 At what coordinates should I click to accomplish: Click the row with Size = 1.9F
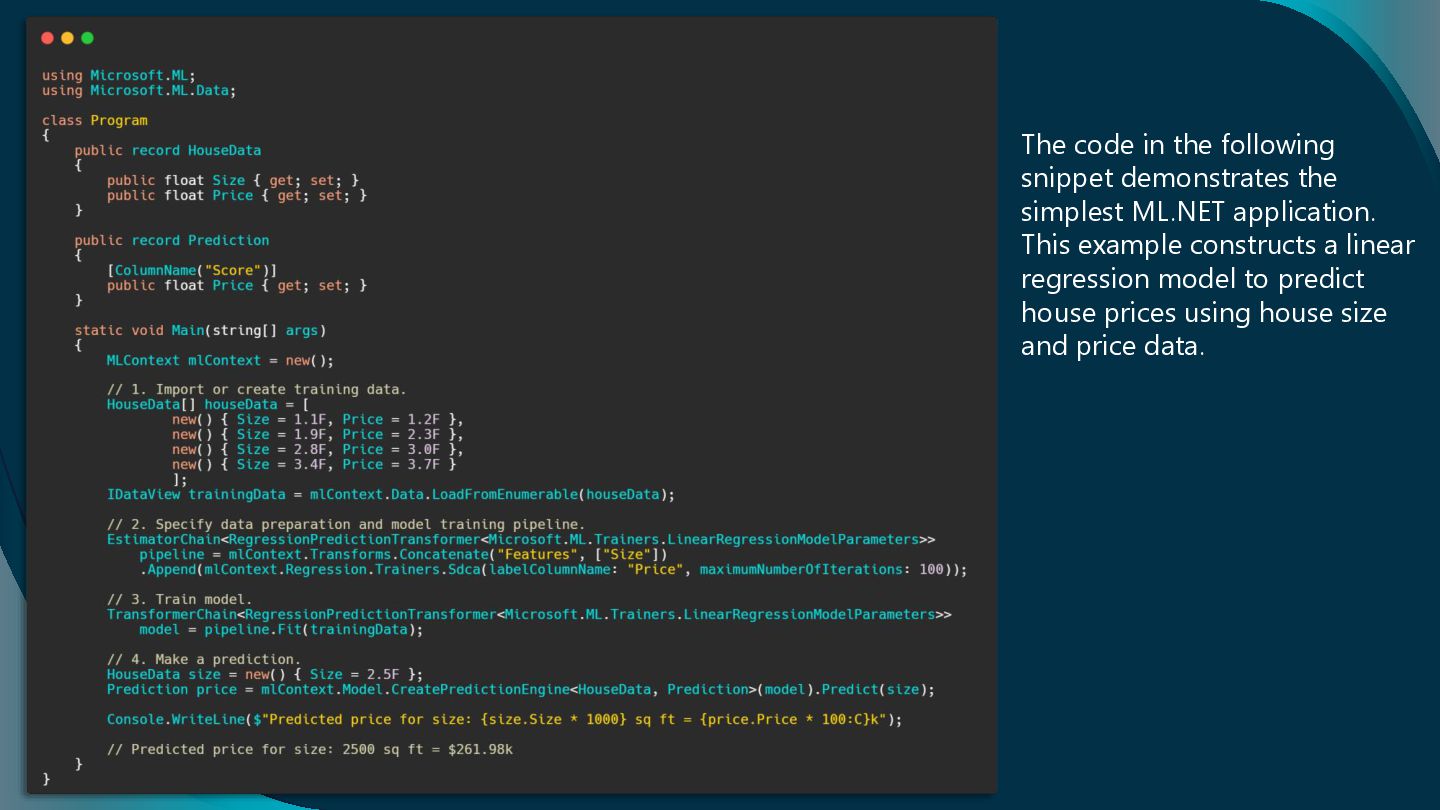point(318,434)
